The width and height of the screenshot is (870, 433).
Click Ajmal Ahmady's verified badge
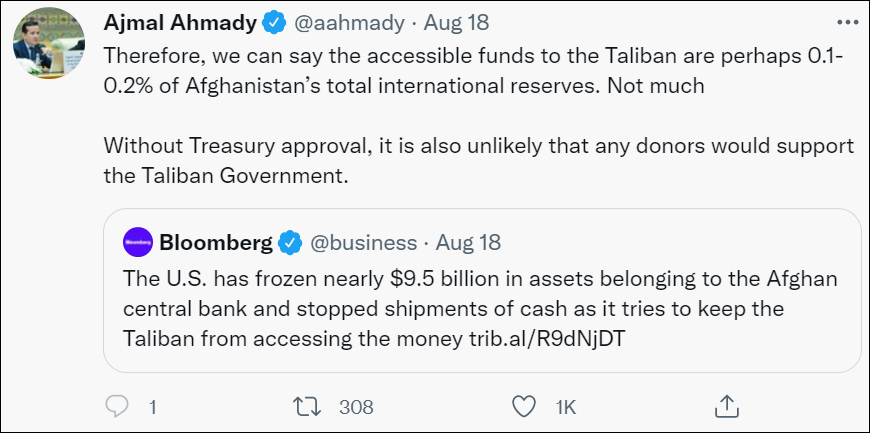[274, 22]
